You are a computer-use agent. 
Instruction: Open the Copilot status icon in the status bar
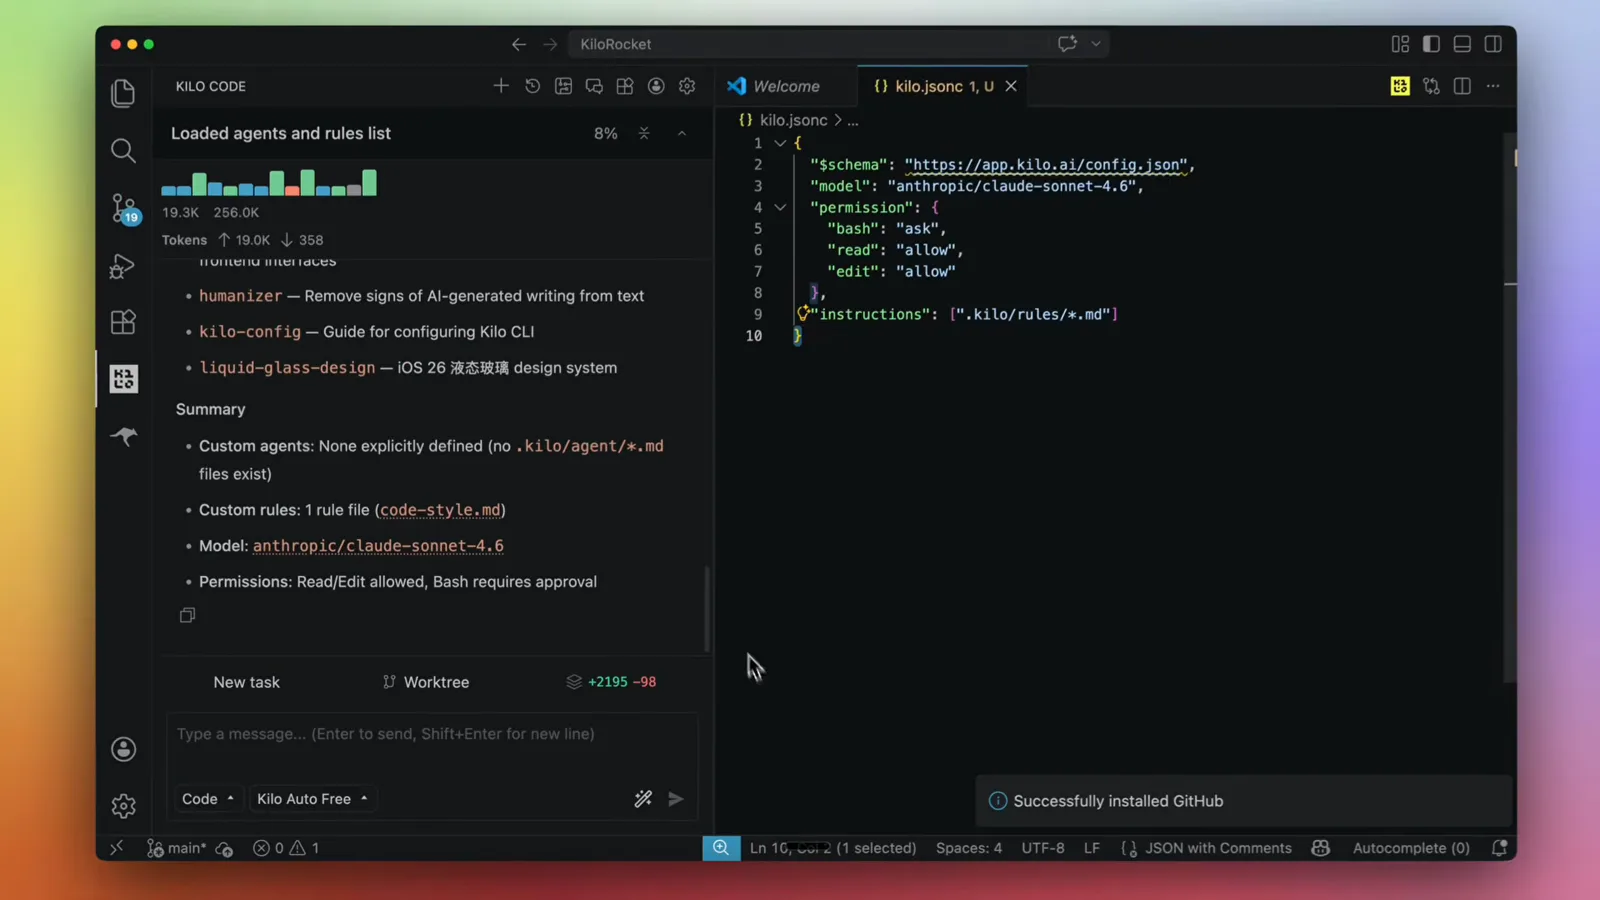[1321, 848]
